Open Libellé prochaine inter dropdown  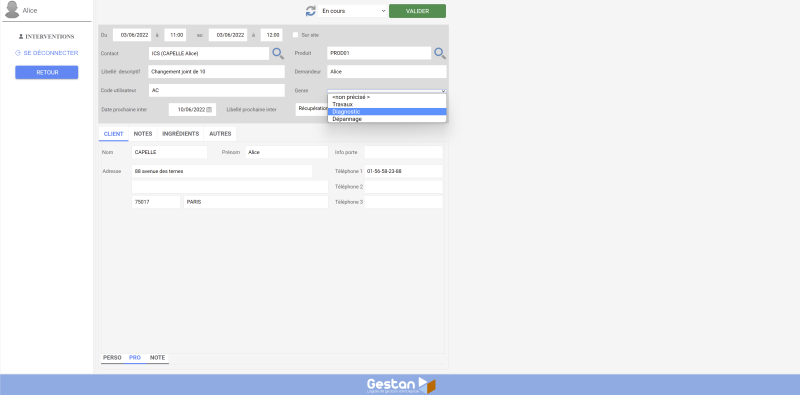[312, 109]
